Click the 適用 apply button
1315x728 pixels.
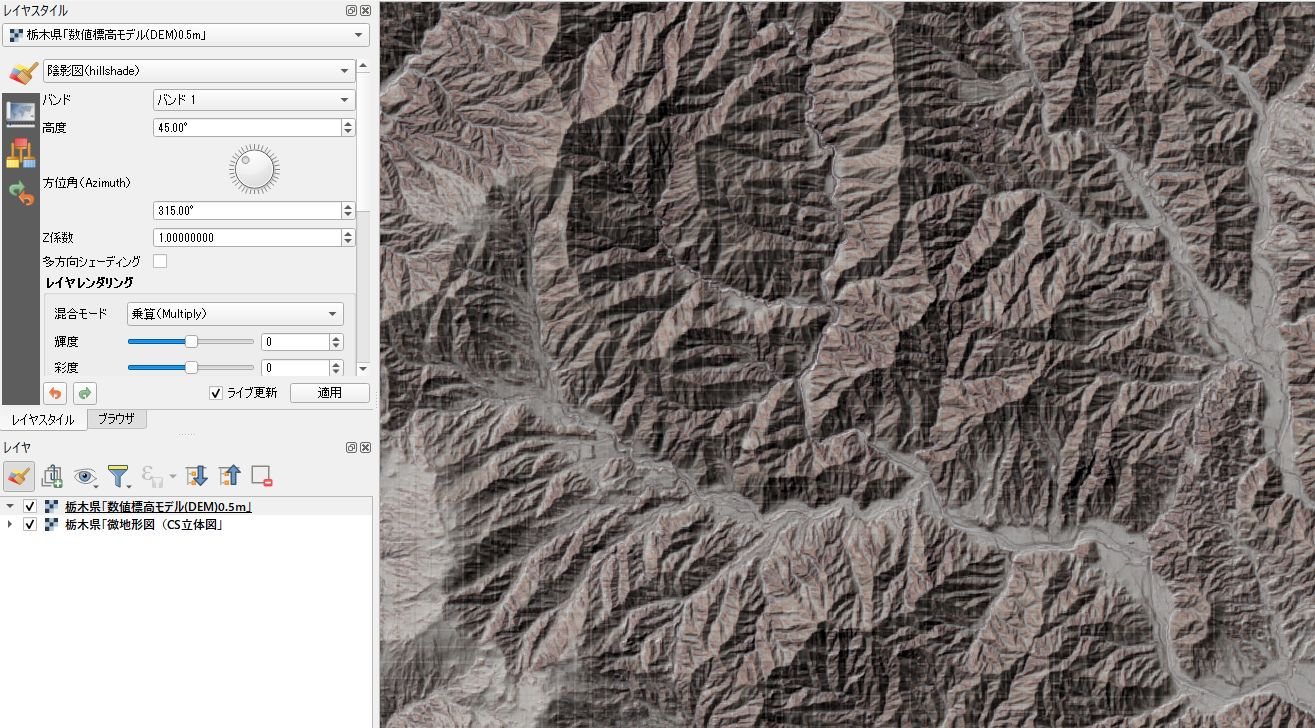tap(329, 393)
